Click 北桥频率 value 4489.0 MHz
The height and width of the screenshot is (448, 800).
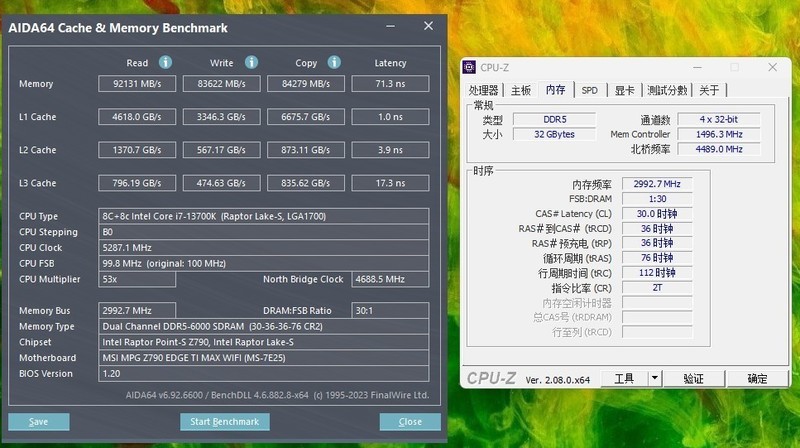(x=719, y=149)
